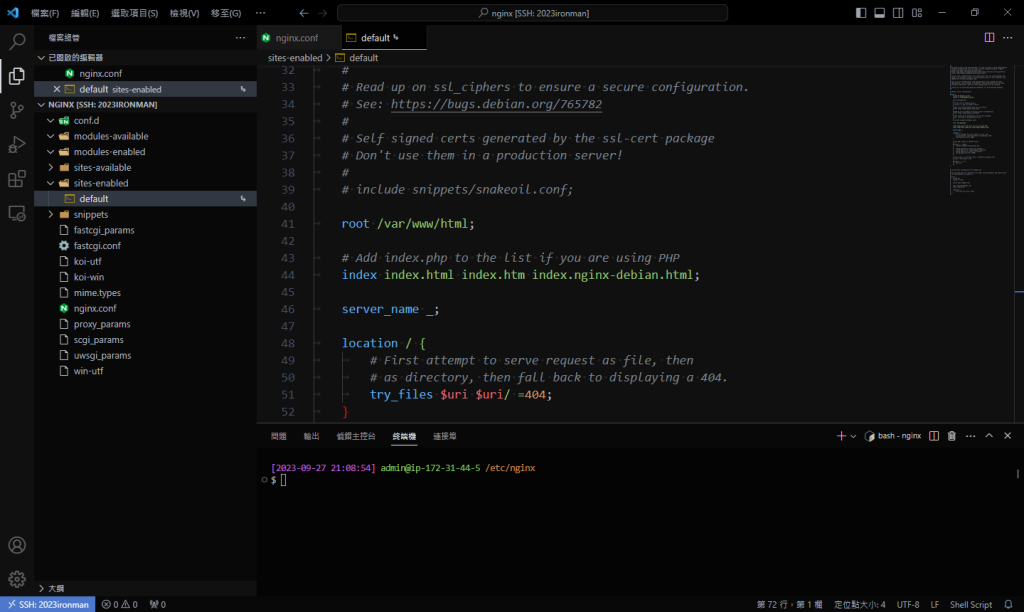The width and height of the screenshot is (1024, 612).
Task: Open the View menu
Action: tap(184, 13)
